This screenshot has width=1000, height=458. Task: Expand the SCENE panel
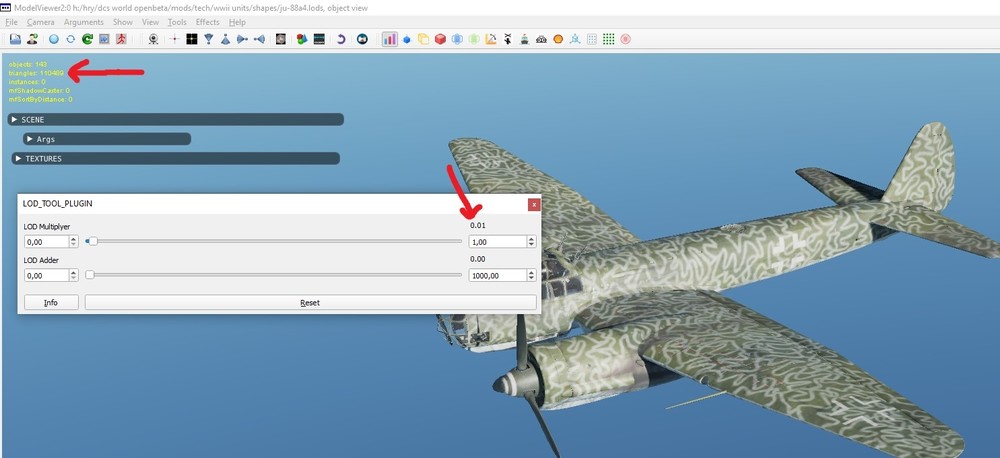pos(176,119)
